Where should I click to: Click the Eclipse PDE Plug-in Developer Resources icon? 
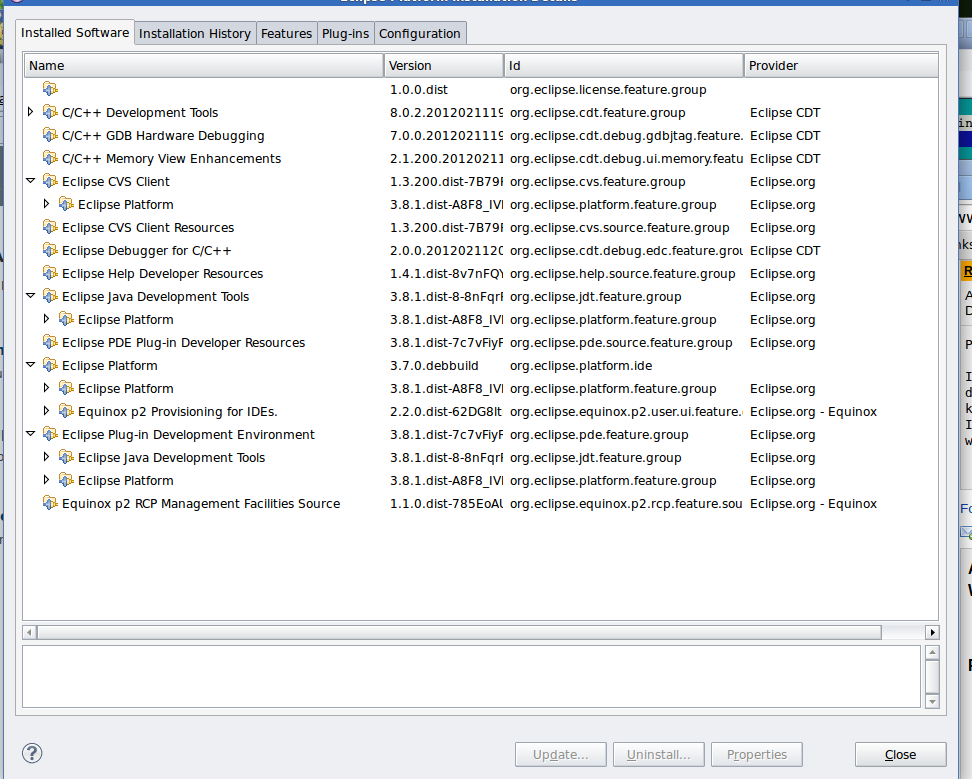click(50, 341)
